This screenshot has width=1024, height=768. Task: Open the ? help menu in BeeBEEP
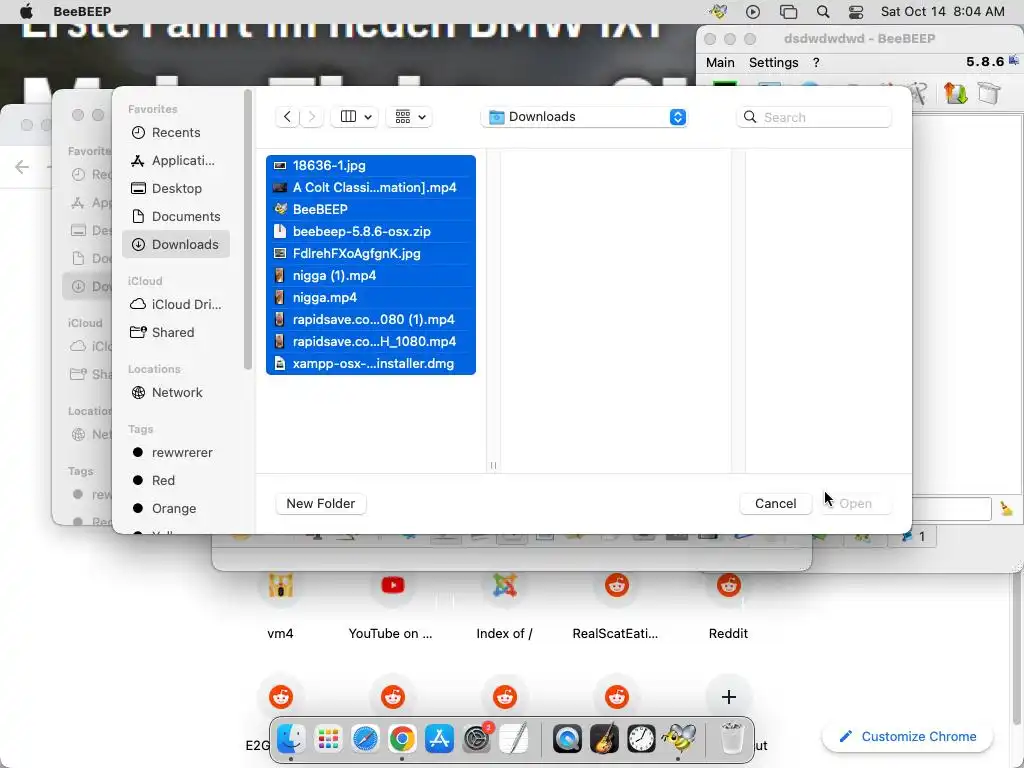pyautogui.click(x=816, y=63)
